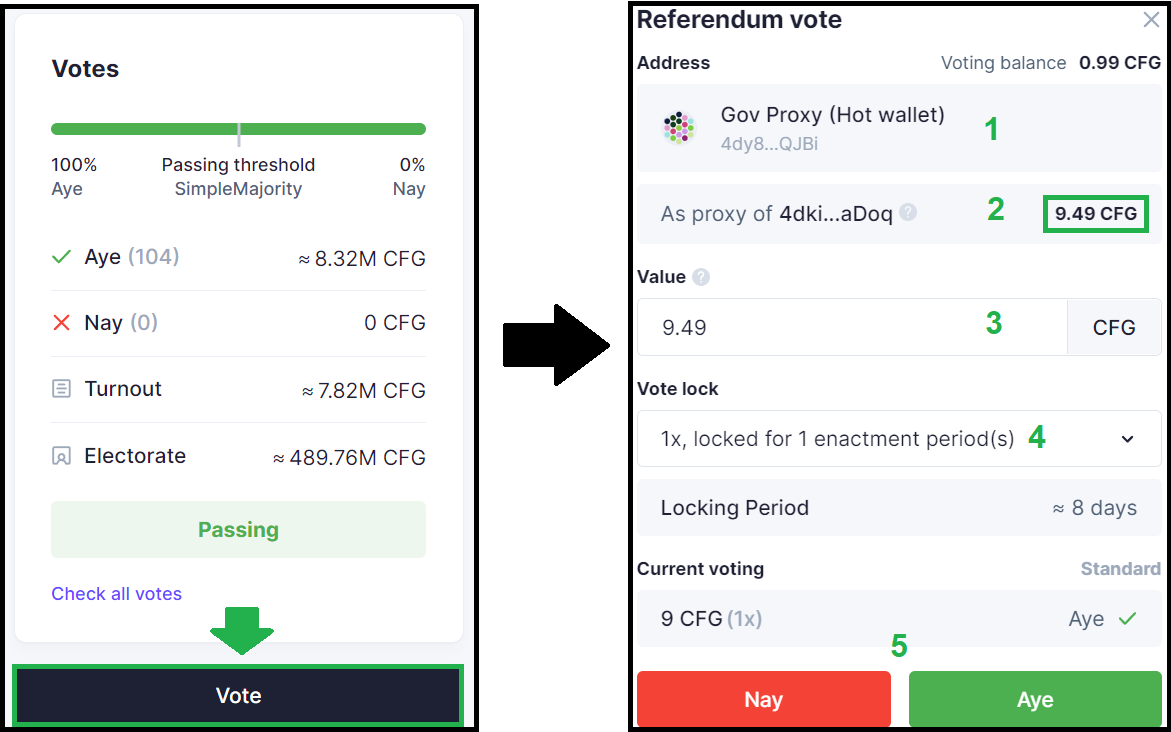1171x732 pixels.
Task: Click the Turnout document icon
Action: coord(61,389)
